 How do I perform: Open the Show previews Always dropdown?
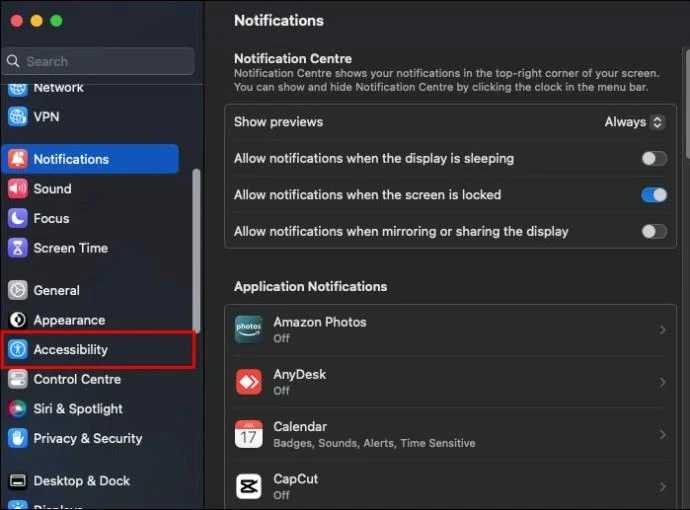[x=634, y=122]
